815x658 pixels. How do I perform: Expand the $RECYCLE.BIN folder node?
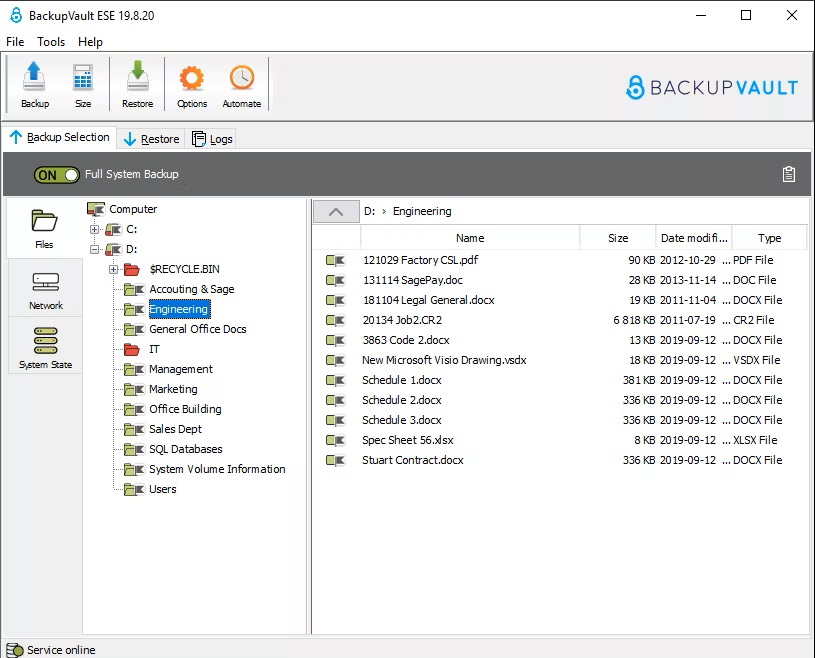(113, 269)
